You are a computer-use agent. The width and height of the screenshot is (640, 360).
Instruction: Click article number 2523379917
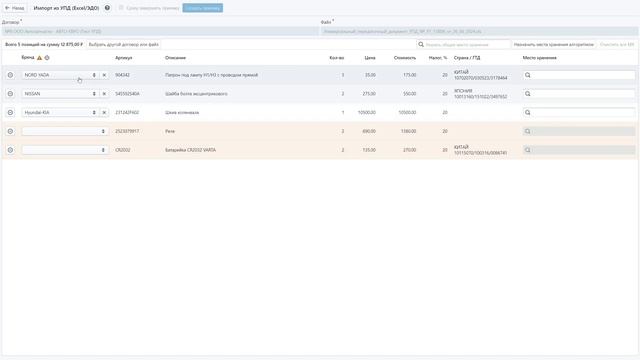point(127,131)
